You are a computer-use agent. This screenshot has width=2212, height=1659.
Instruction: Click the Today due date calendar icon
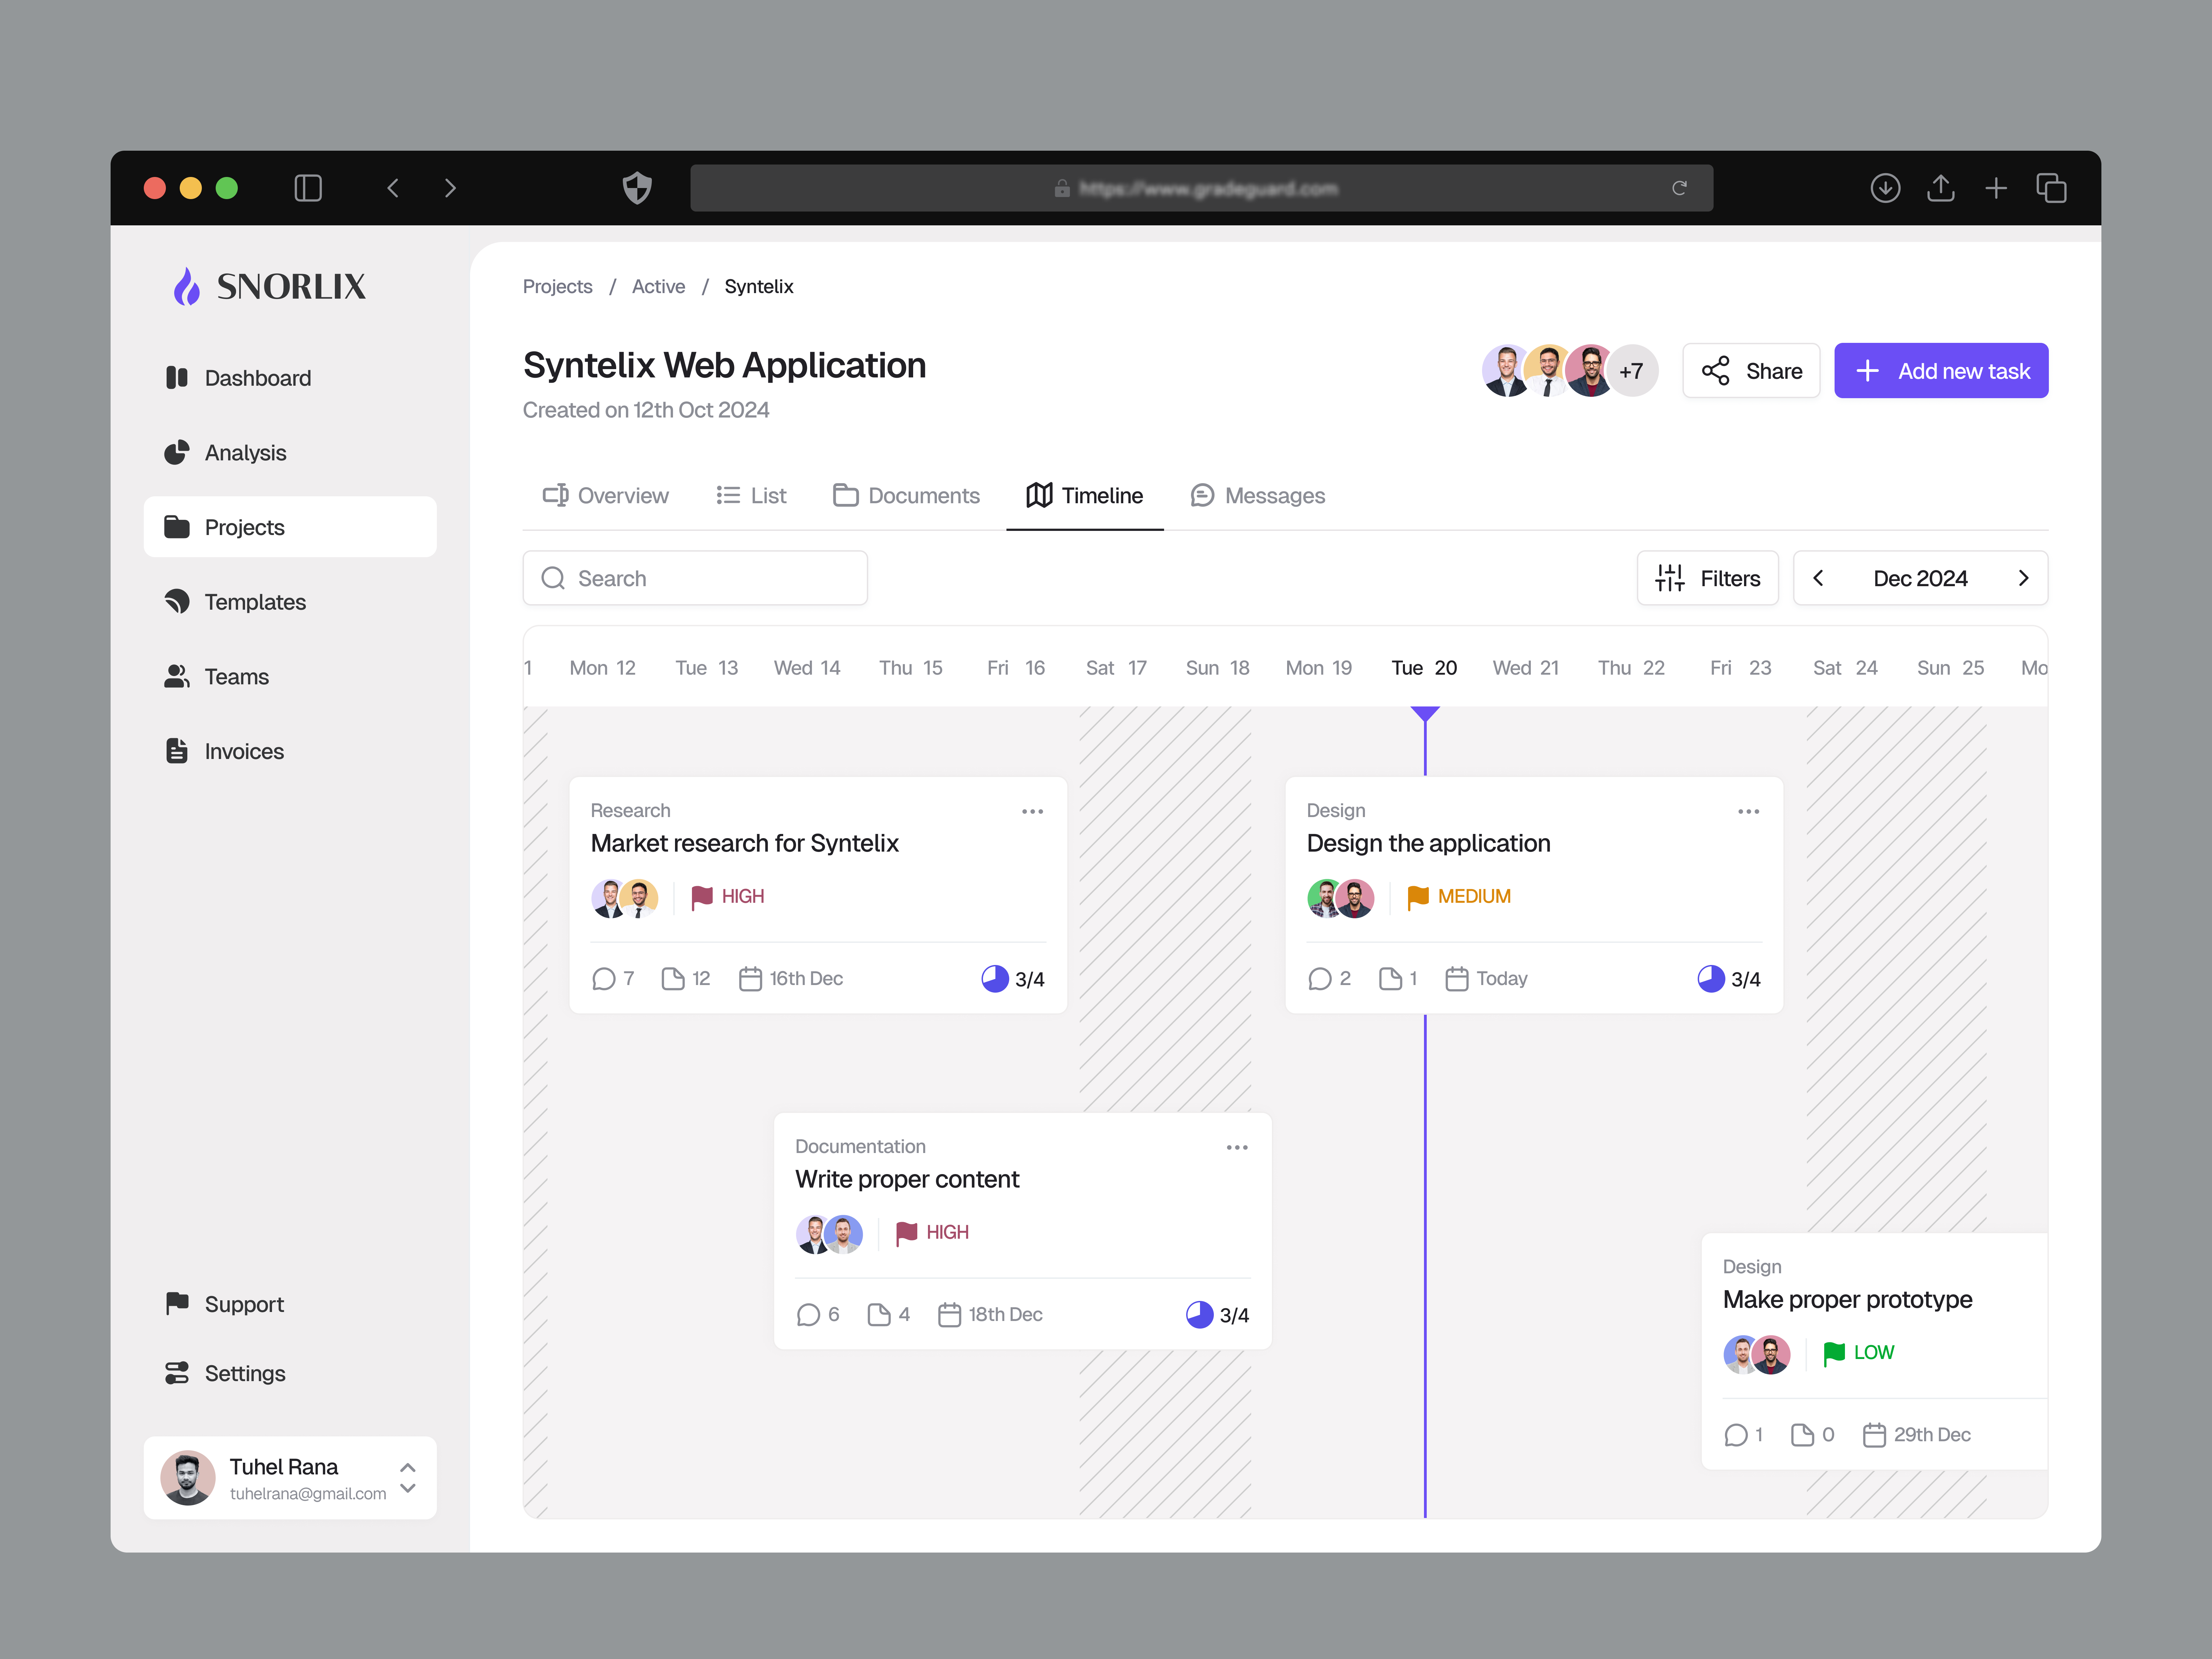pyautogui.click(x=1457, y=979)
